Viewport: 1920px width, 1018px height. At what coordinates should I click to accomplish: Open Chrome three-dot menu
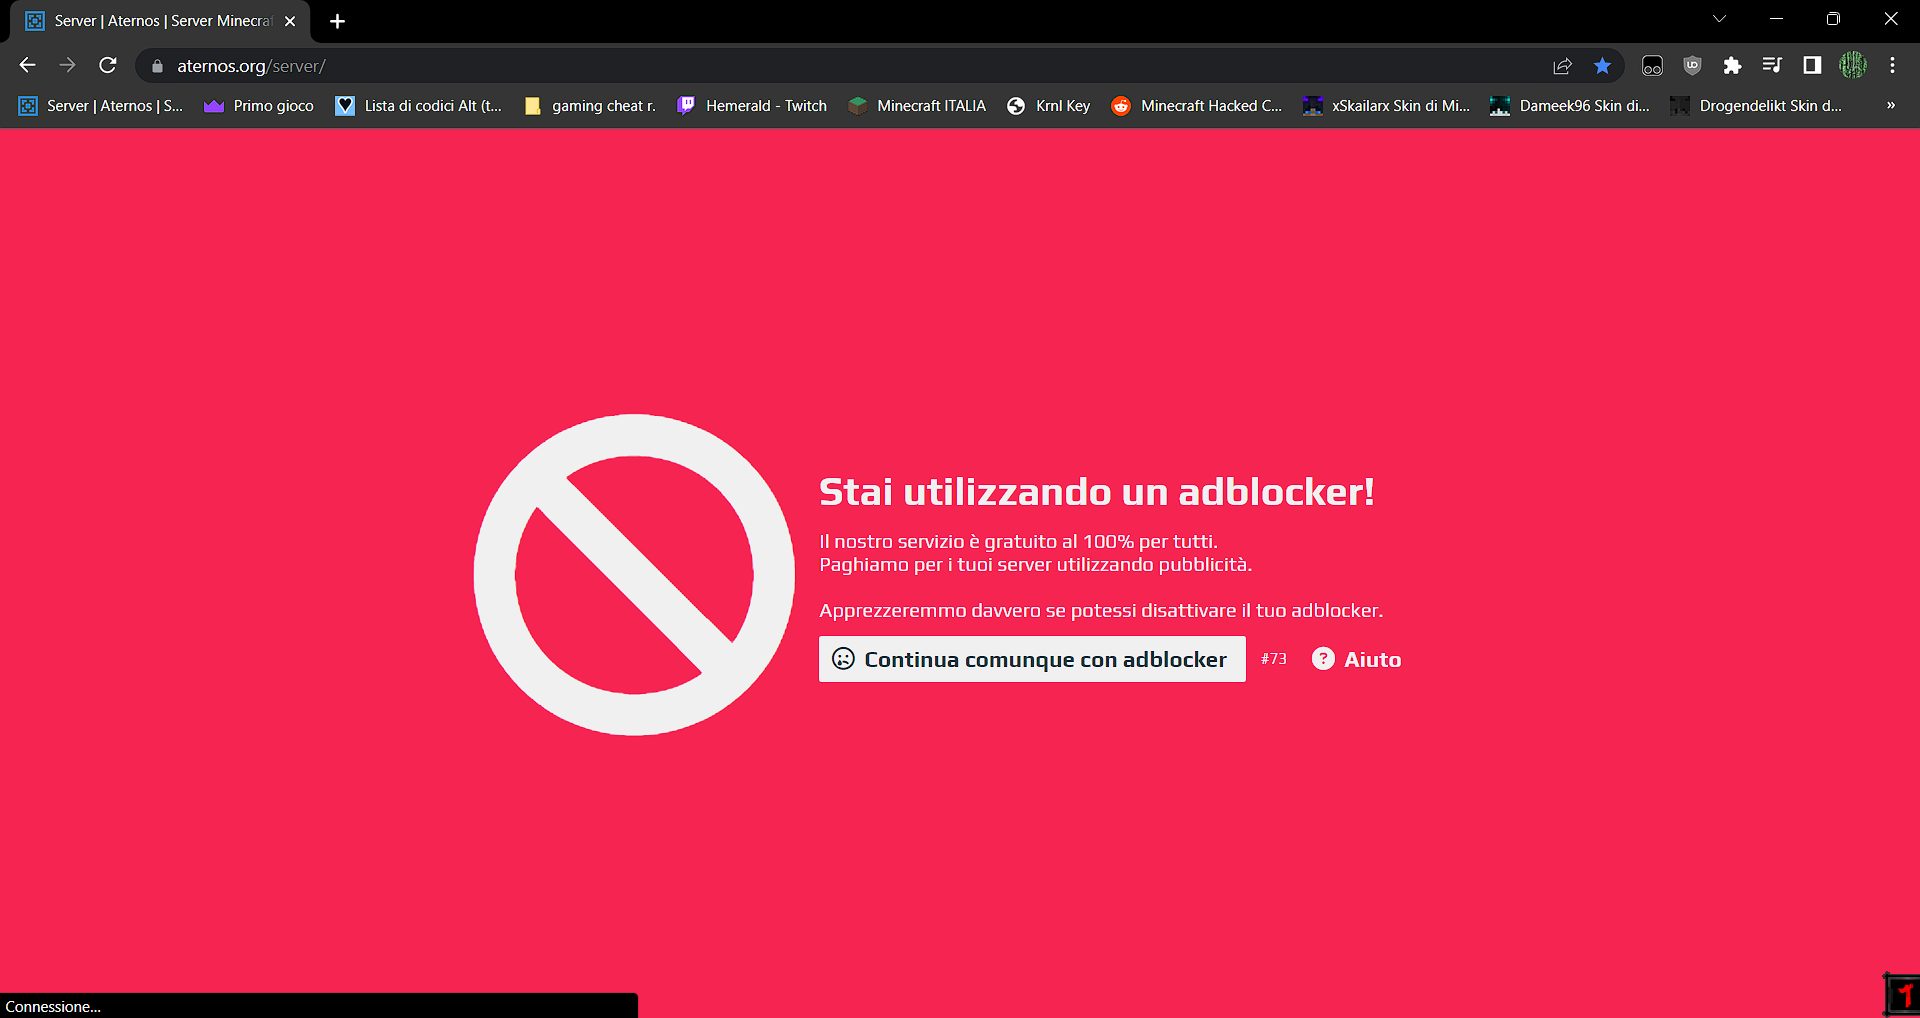pyautogui.click(x=1892, y=66)
